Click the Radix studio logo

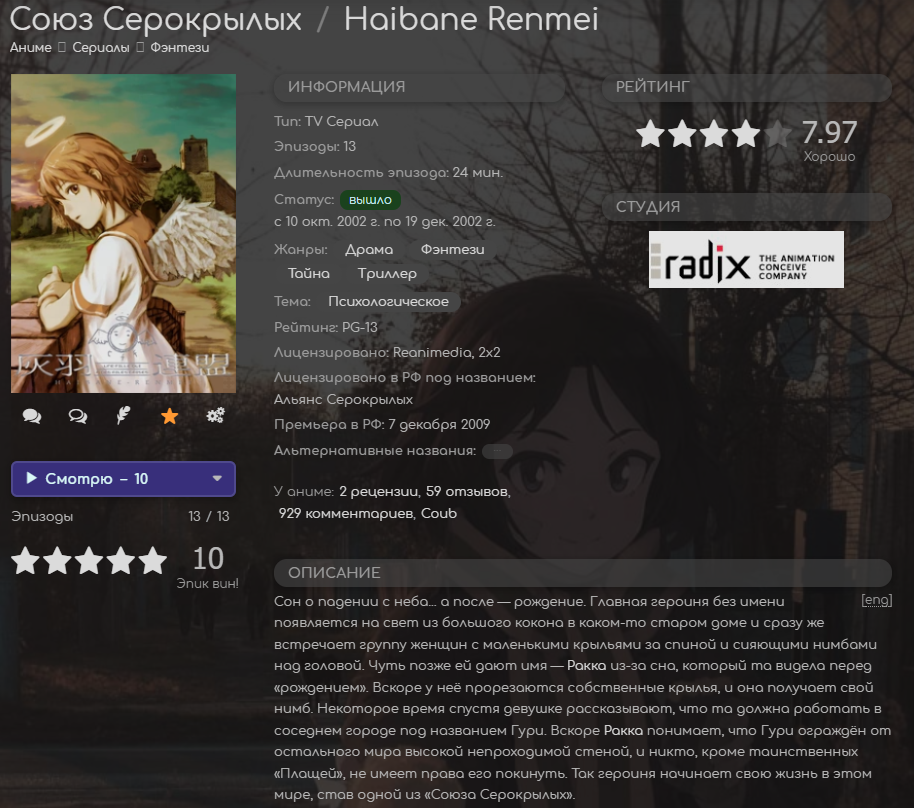746,259
